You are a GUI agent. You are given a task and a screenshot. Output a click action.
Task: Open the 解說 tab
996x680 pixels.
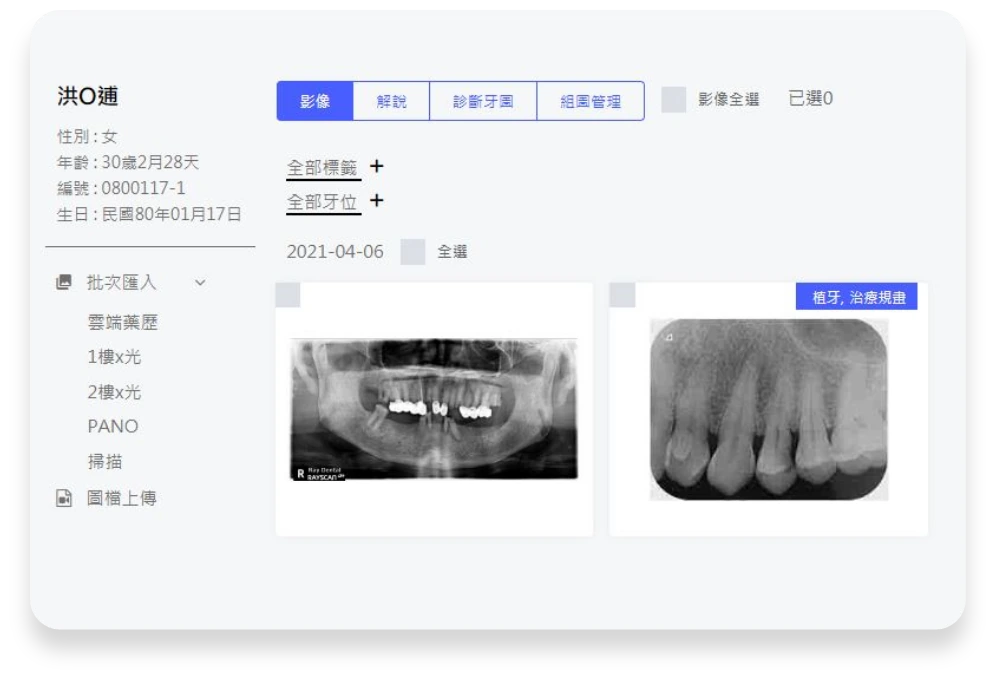[x=391, y=101]
